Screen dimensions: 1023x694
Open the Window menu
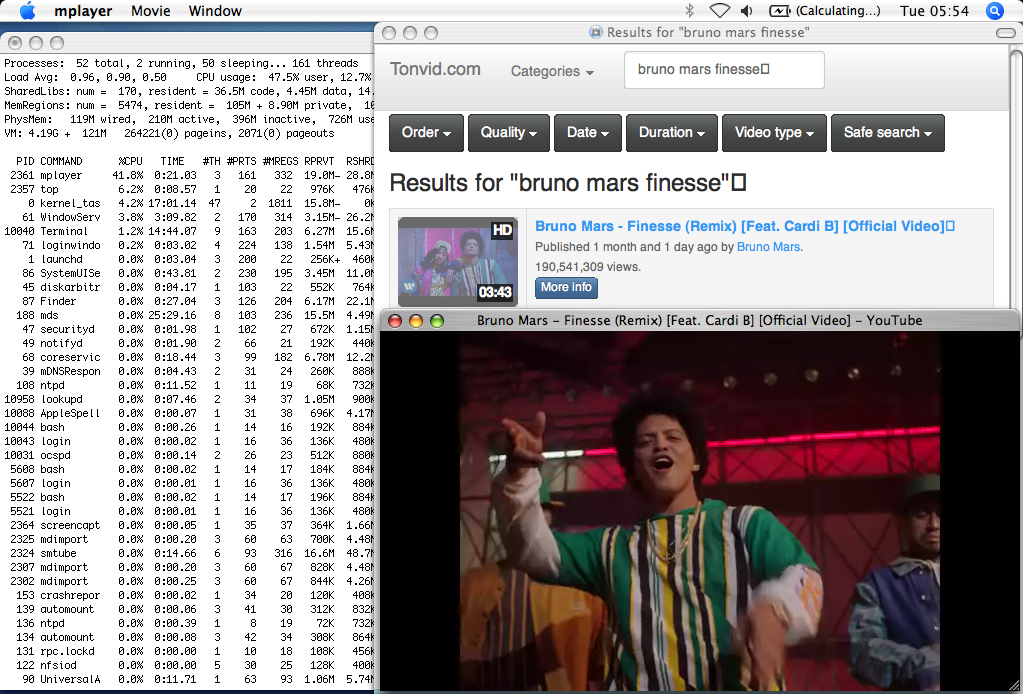215,11
